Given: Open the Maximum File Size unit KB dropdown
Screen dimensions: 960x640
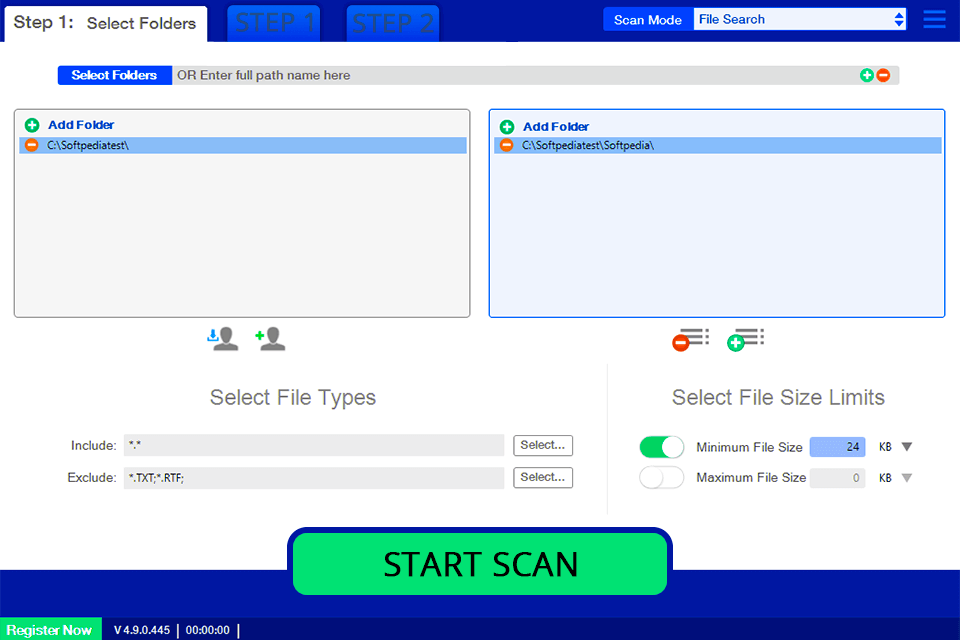Looking at the screenshot, I should click(x=907, y=478).
